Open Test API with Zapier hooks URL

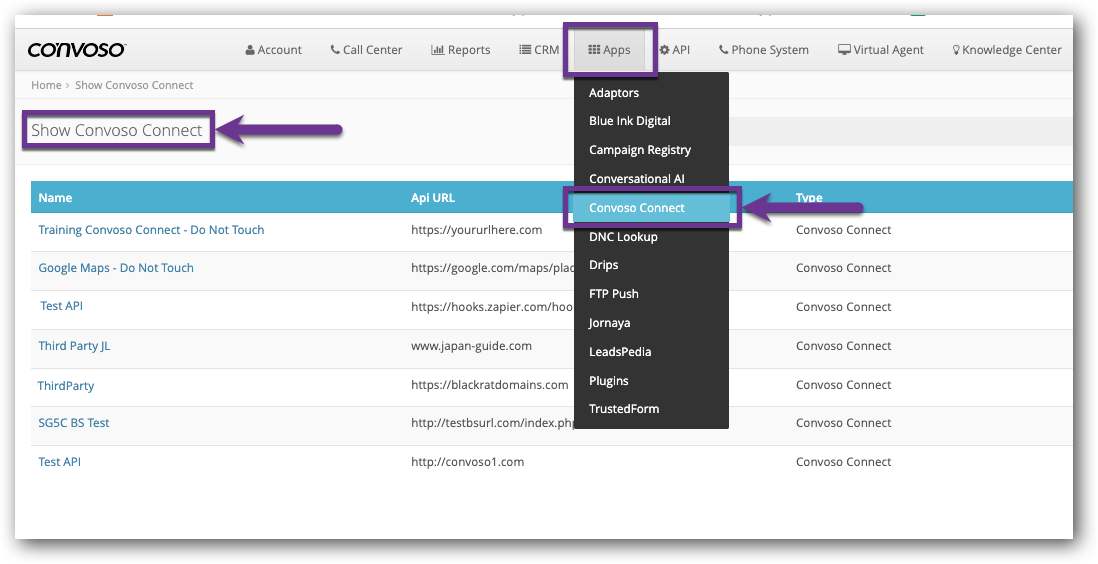click(62, 305)
